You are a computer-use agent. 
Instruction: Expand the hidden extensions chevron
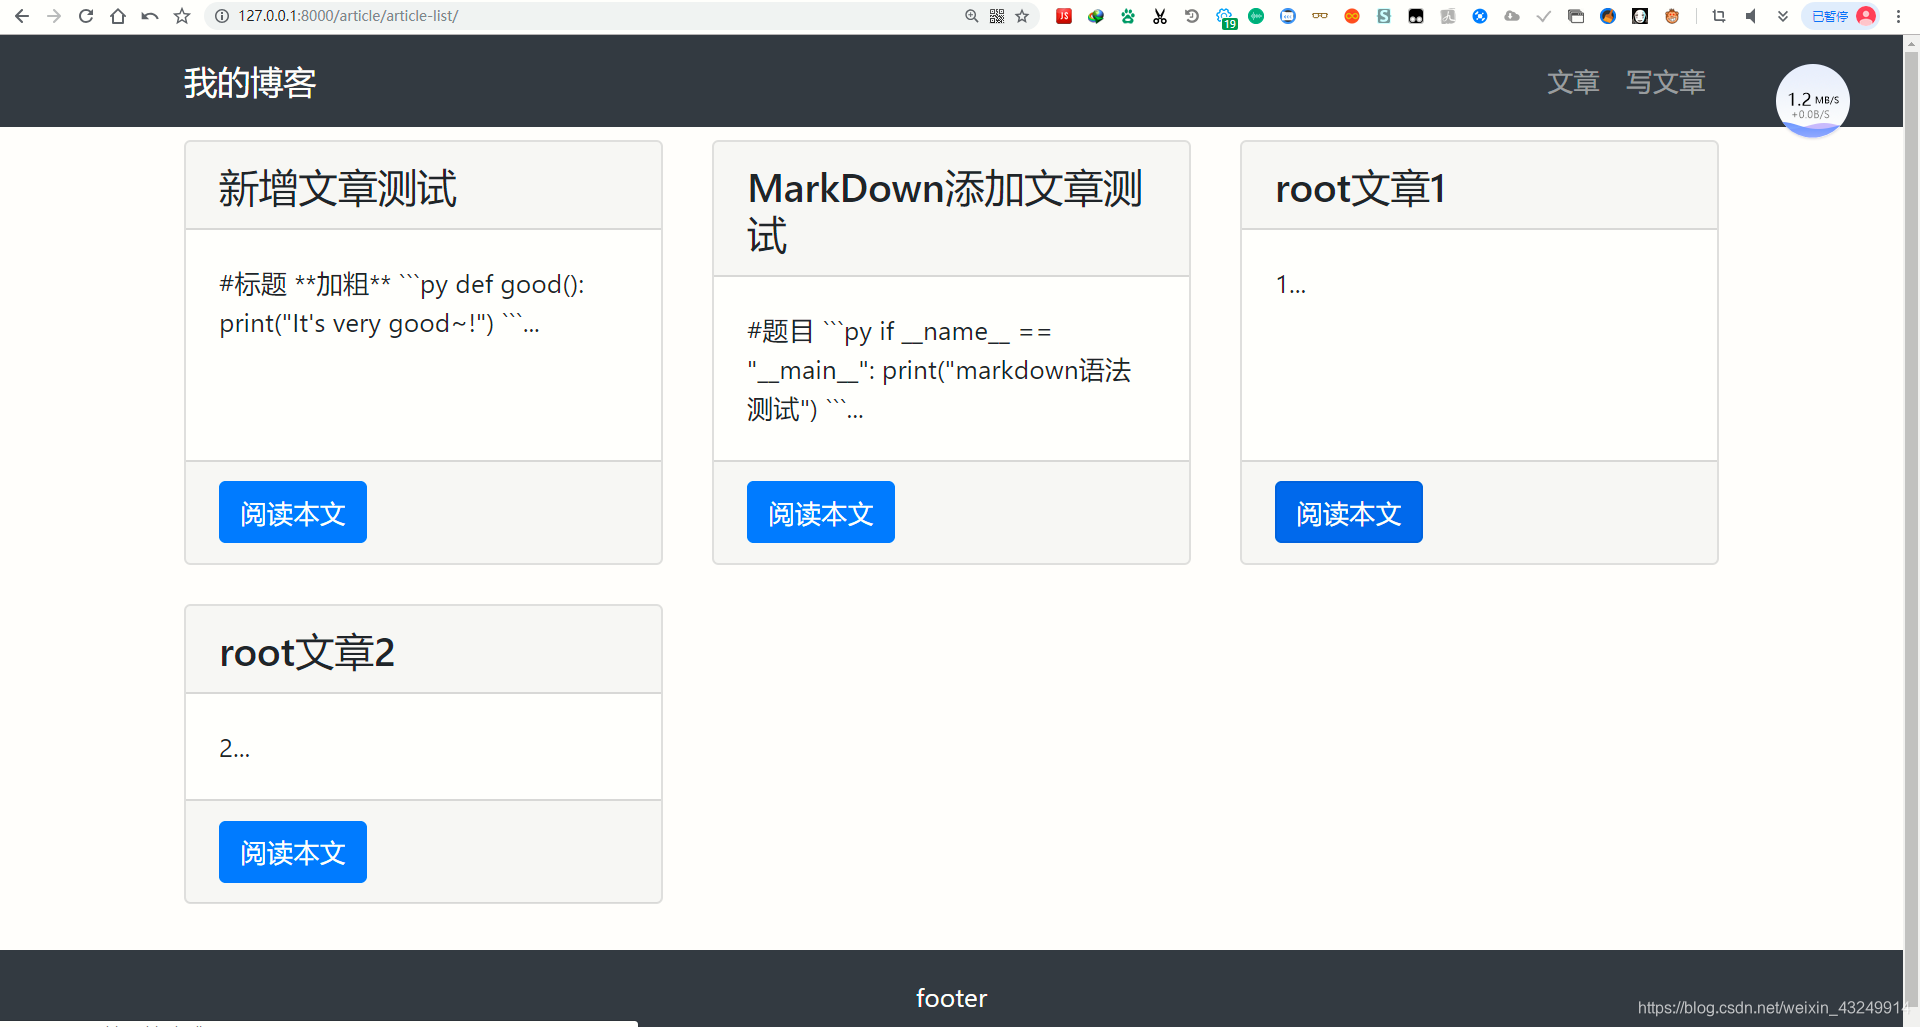click(x=1783, y=16)
